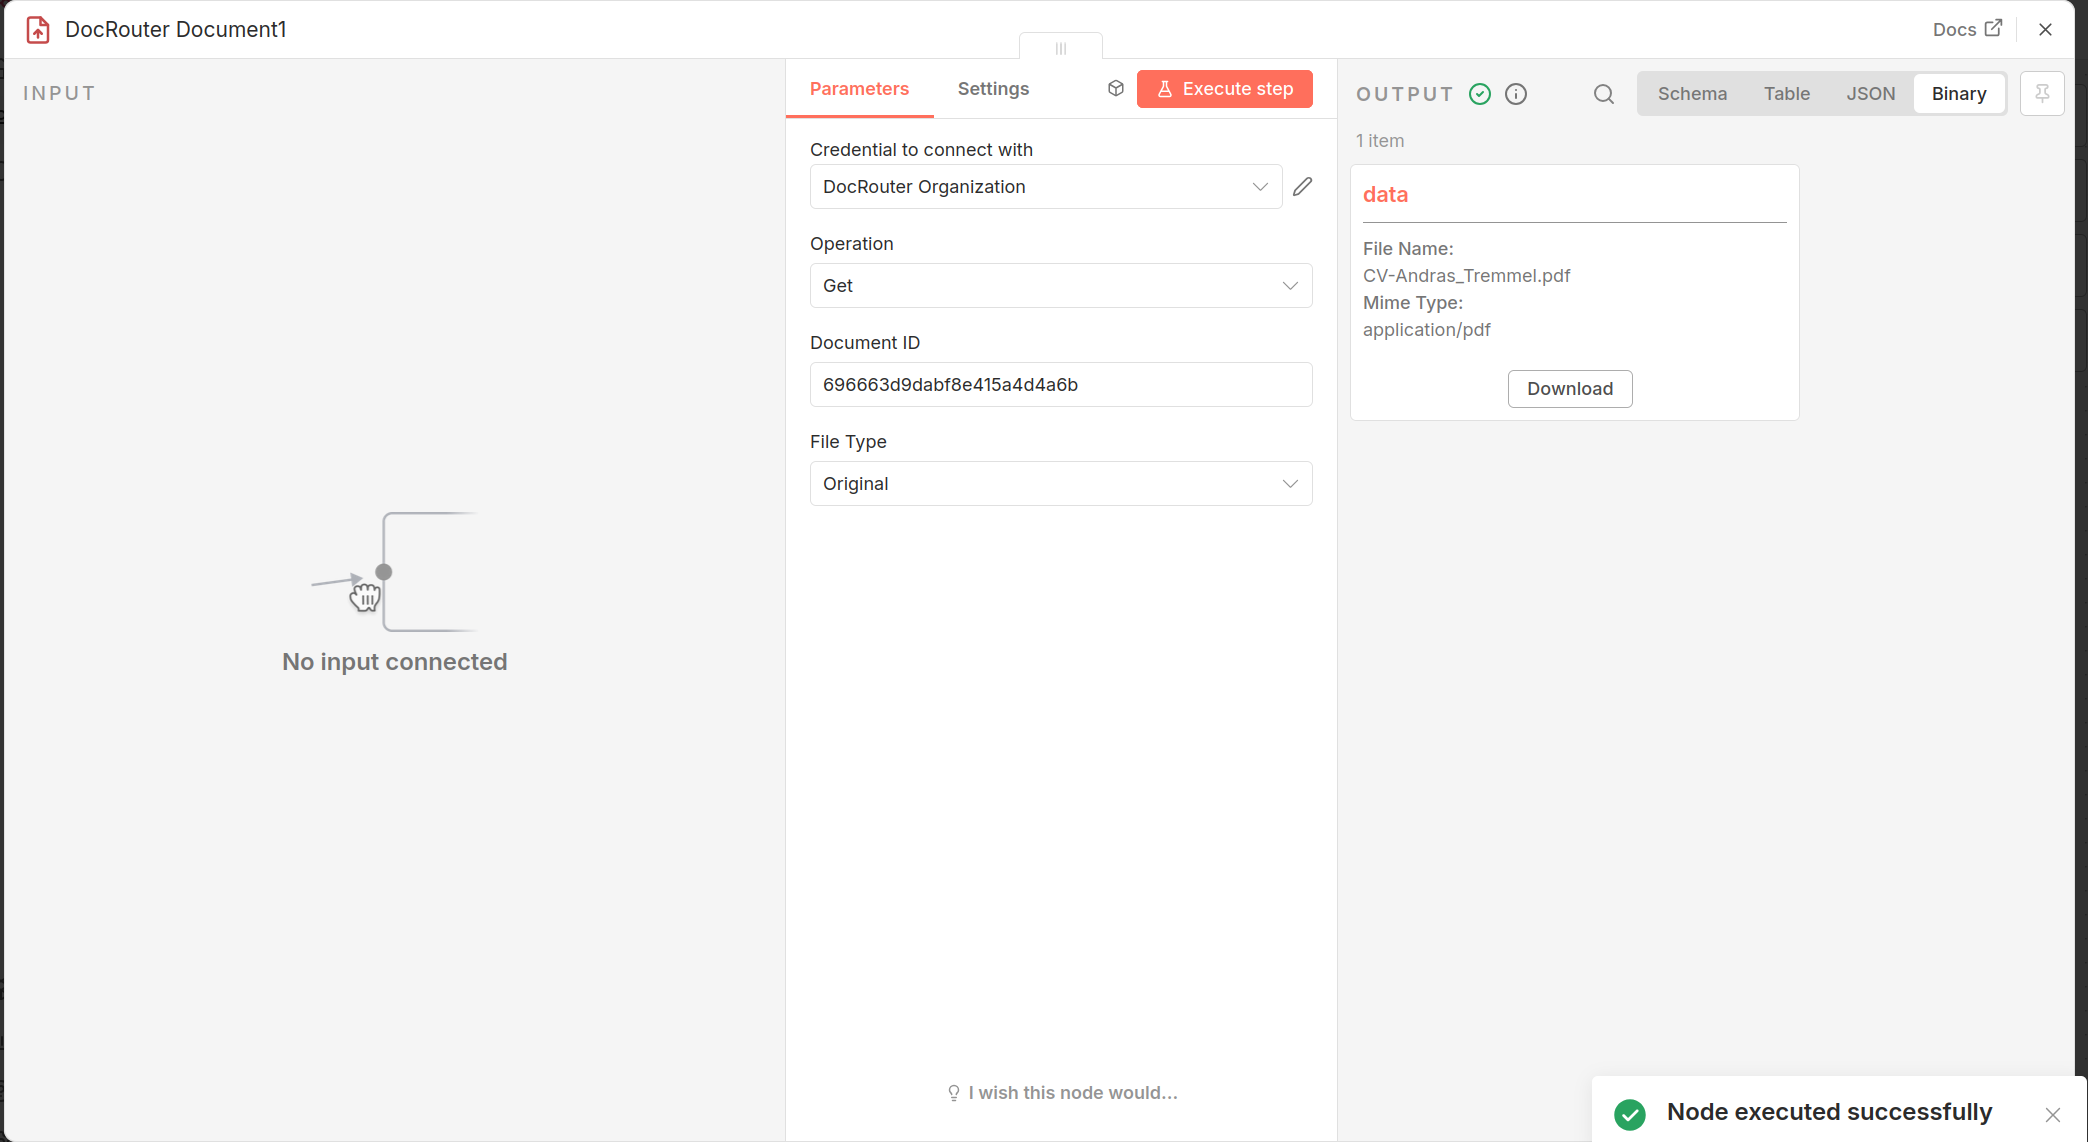
Task: Download the CV-Andras_Tremmel.pdf file
Action: (1569, 389)
